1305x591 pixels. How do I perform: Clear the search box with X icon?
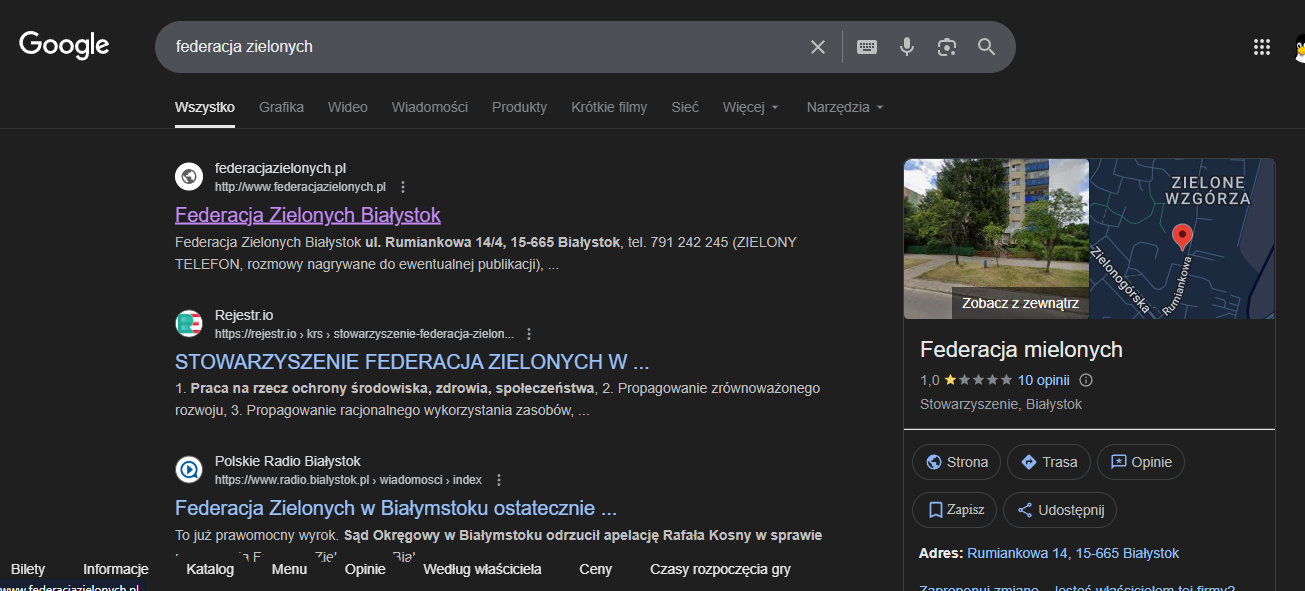tap(817, 47)
